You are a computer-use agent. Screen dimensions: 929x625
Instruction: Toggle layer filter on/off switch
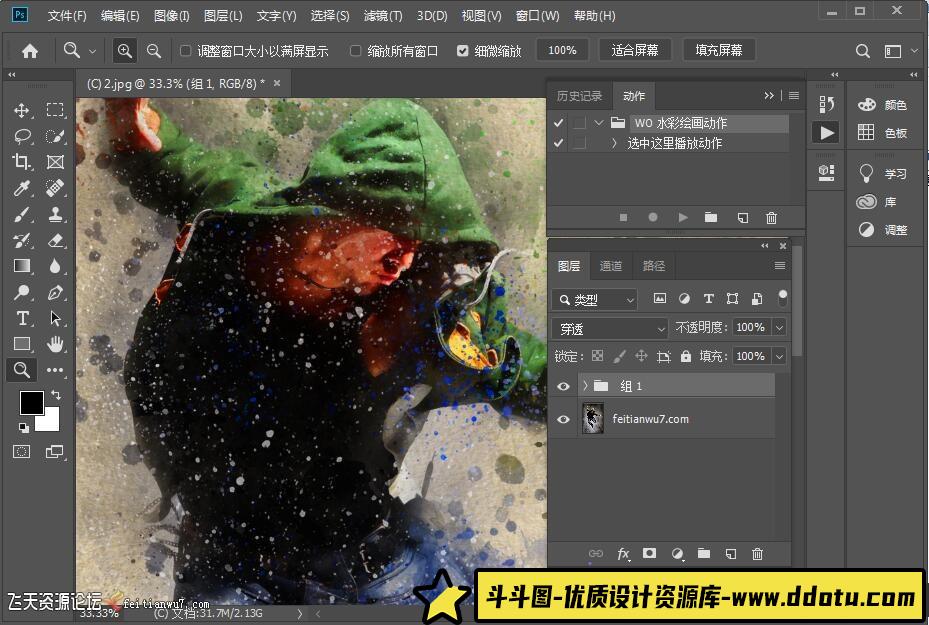click(783, 298)
